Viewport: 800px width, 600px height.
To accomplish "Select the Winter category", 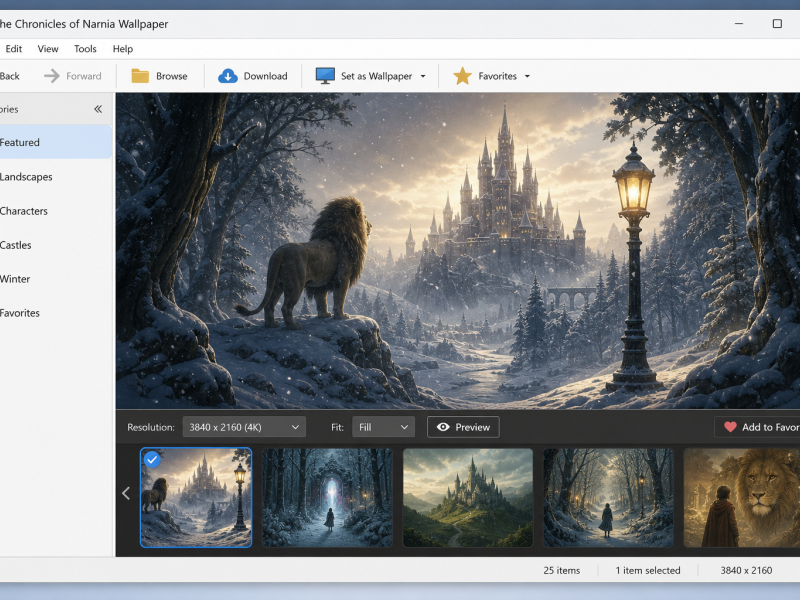I will coord(56,279).
